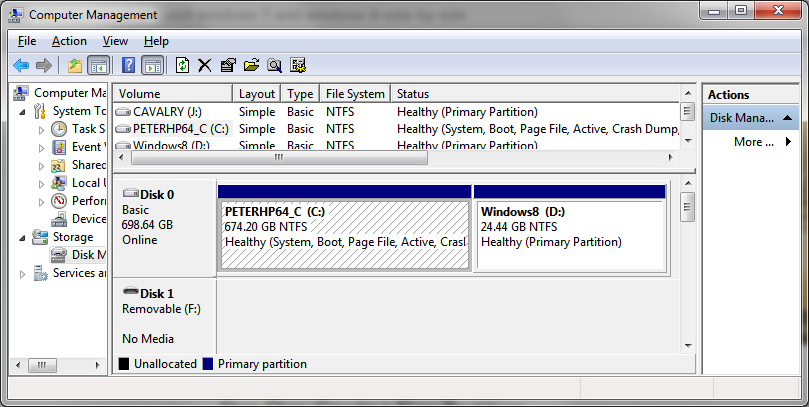The image size is (809, 407).
Task: Sort by the File System column header
Action: (355, 94)
